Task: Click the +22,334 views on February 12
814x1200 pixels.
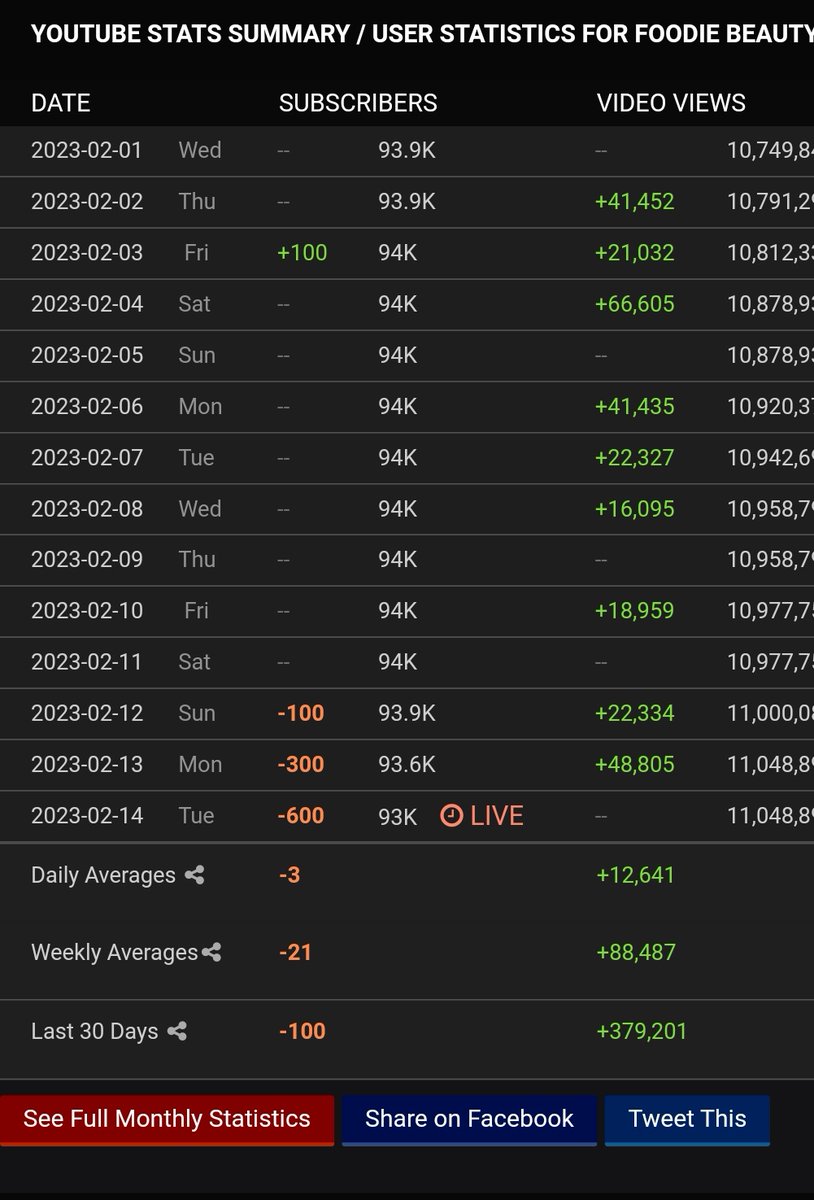Action: [634, 713]
